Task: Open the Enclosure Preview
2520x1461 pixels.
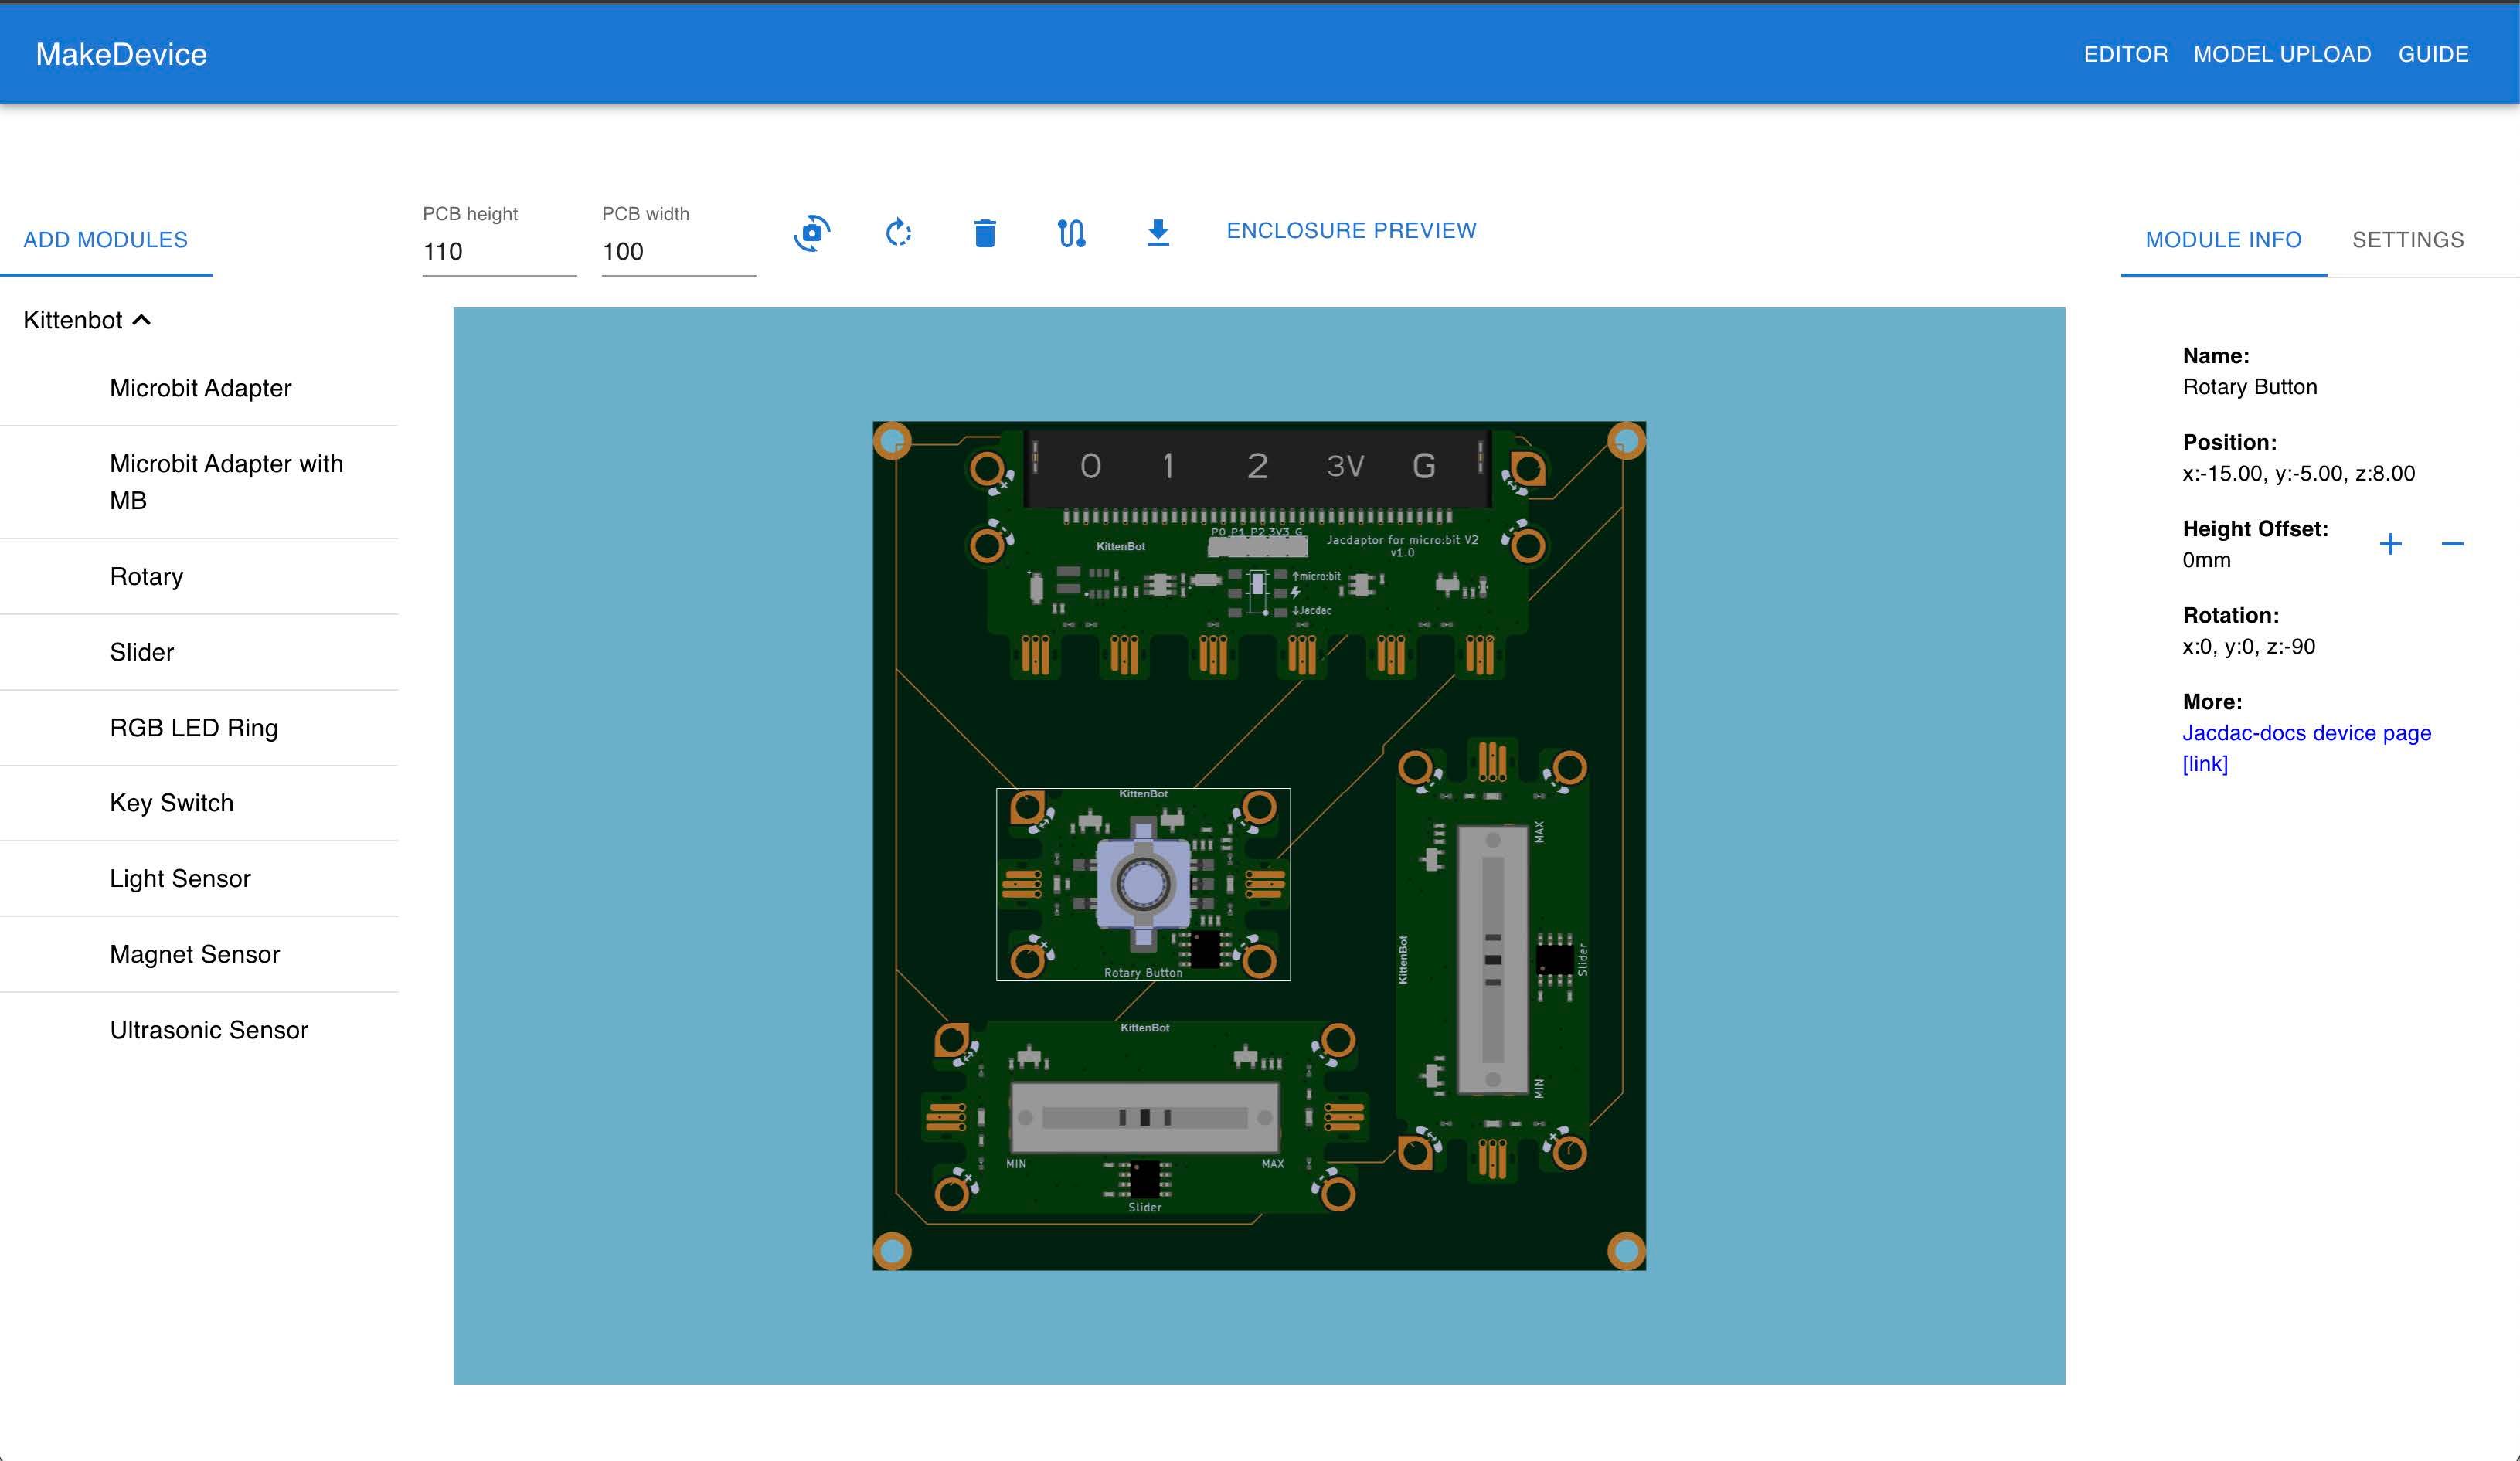Action: [1351, 231]
